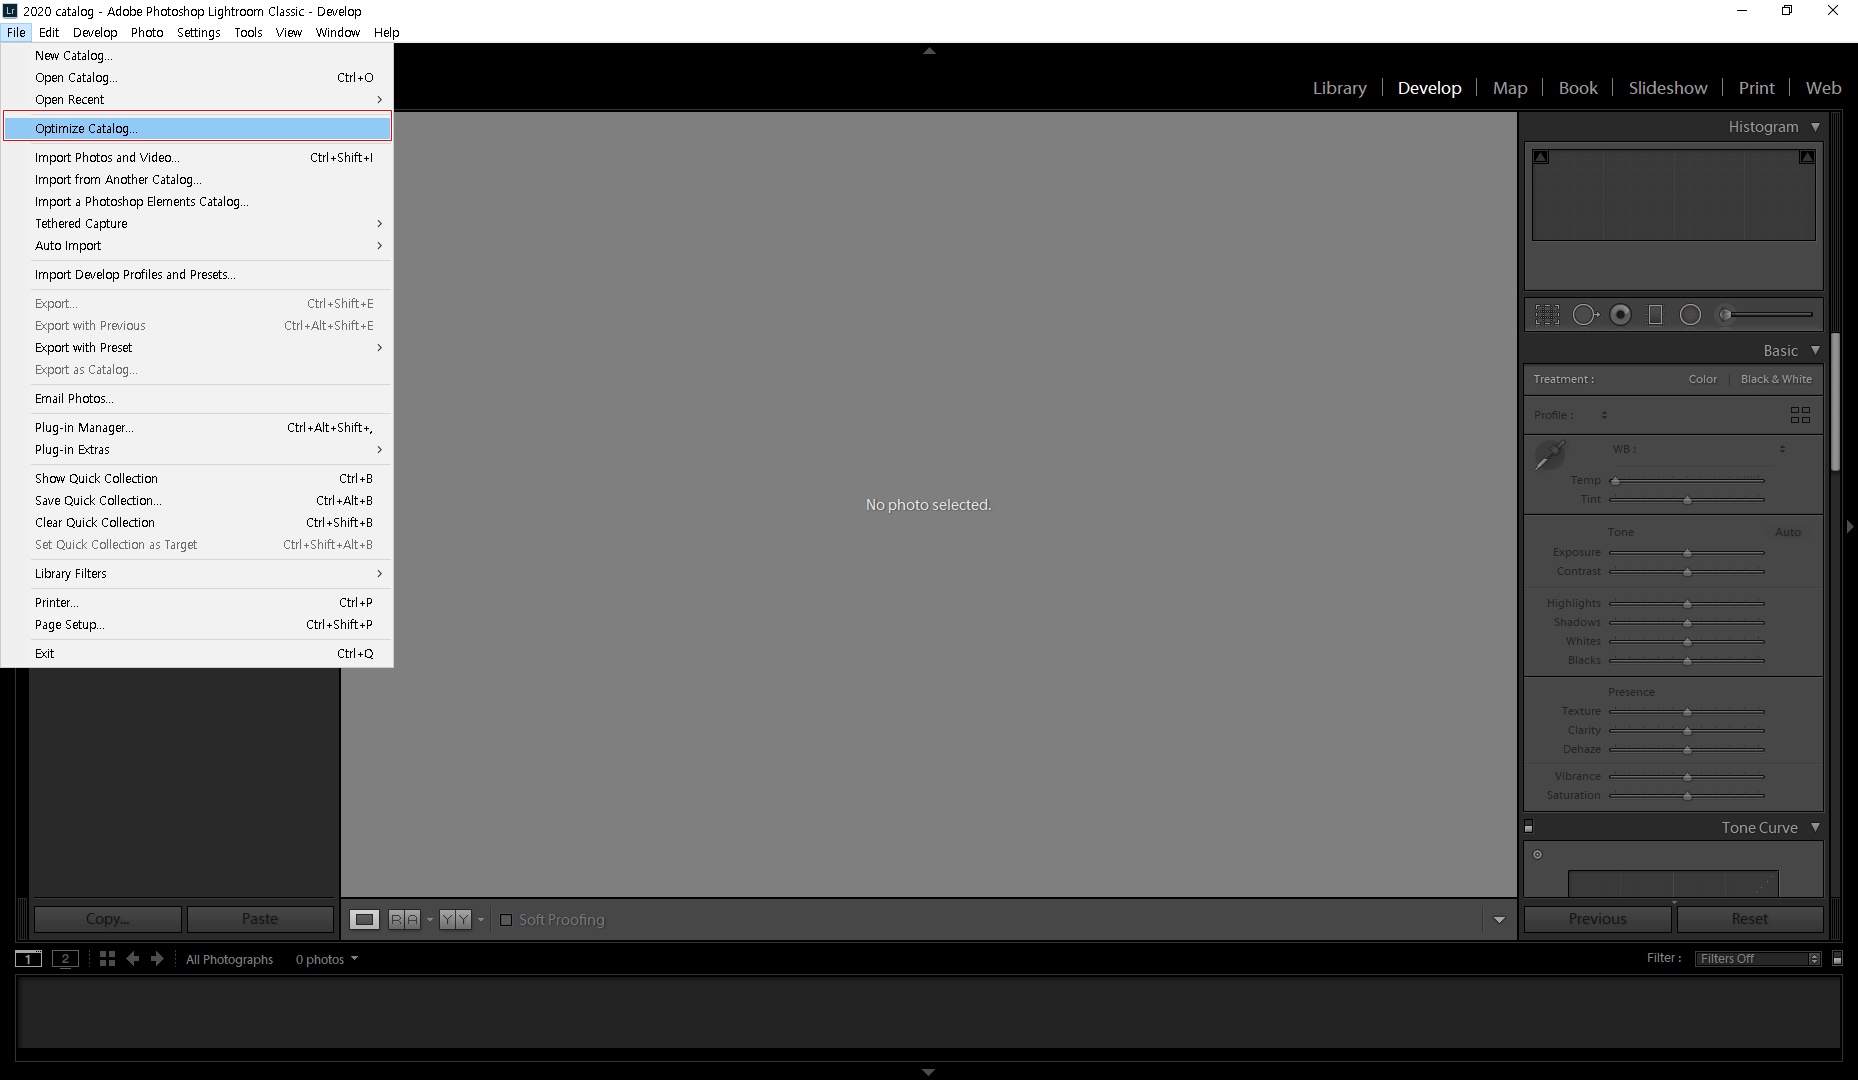
Task: Switch to the Library module
Action: point(1339,88)
